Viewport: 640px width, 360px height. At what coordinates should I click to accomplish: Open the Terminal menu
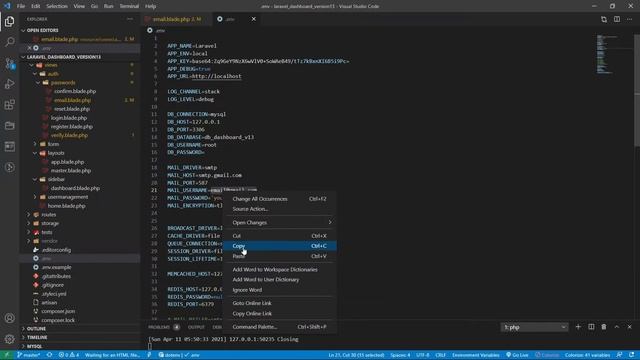tap(129, 6)
